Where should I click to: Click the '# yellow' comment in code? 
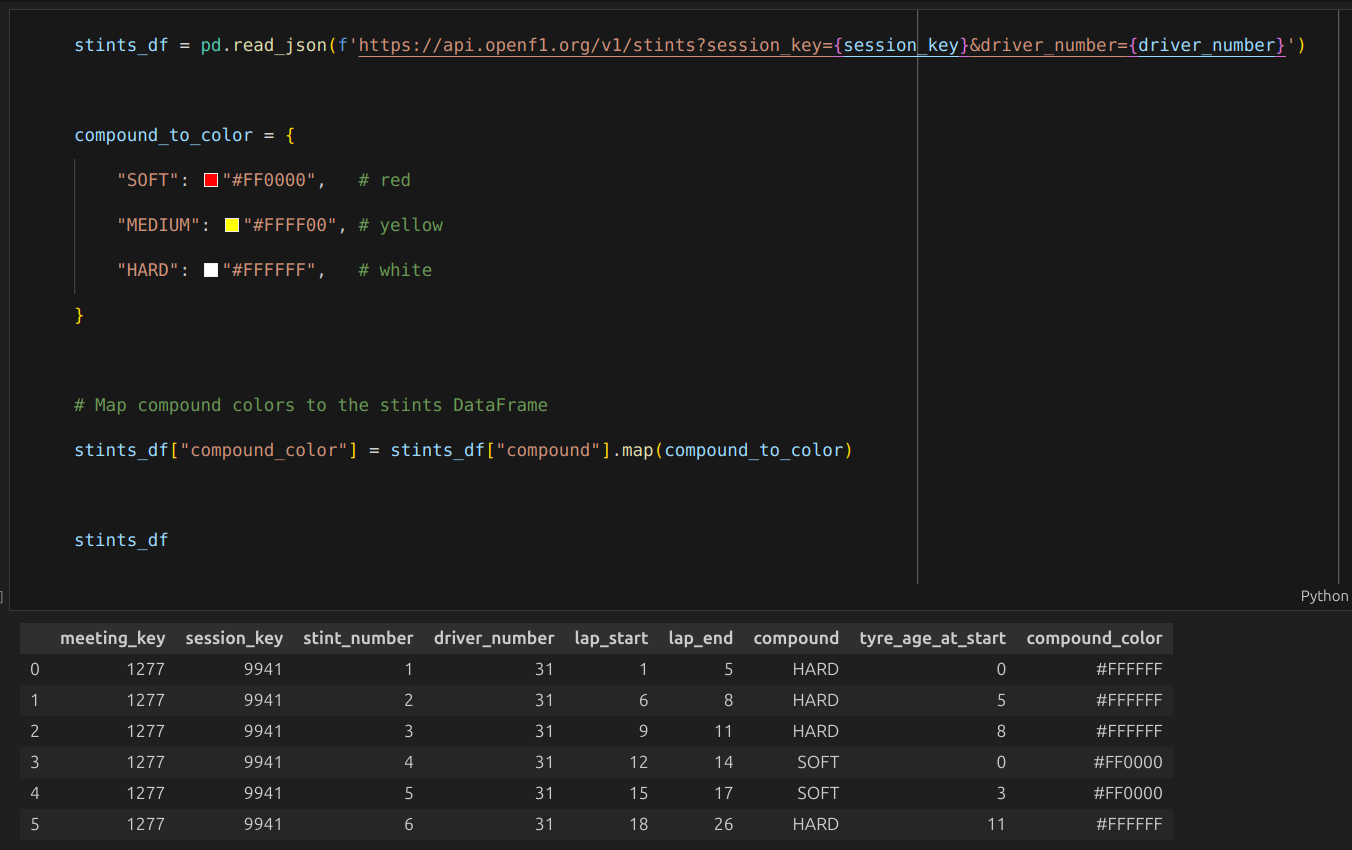coord(401,225)
